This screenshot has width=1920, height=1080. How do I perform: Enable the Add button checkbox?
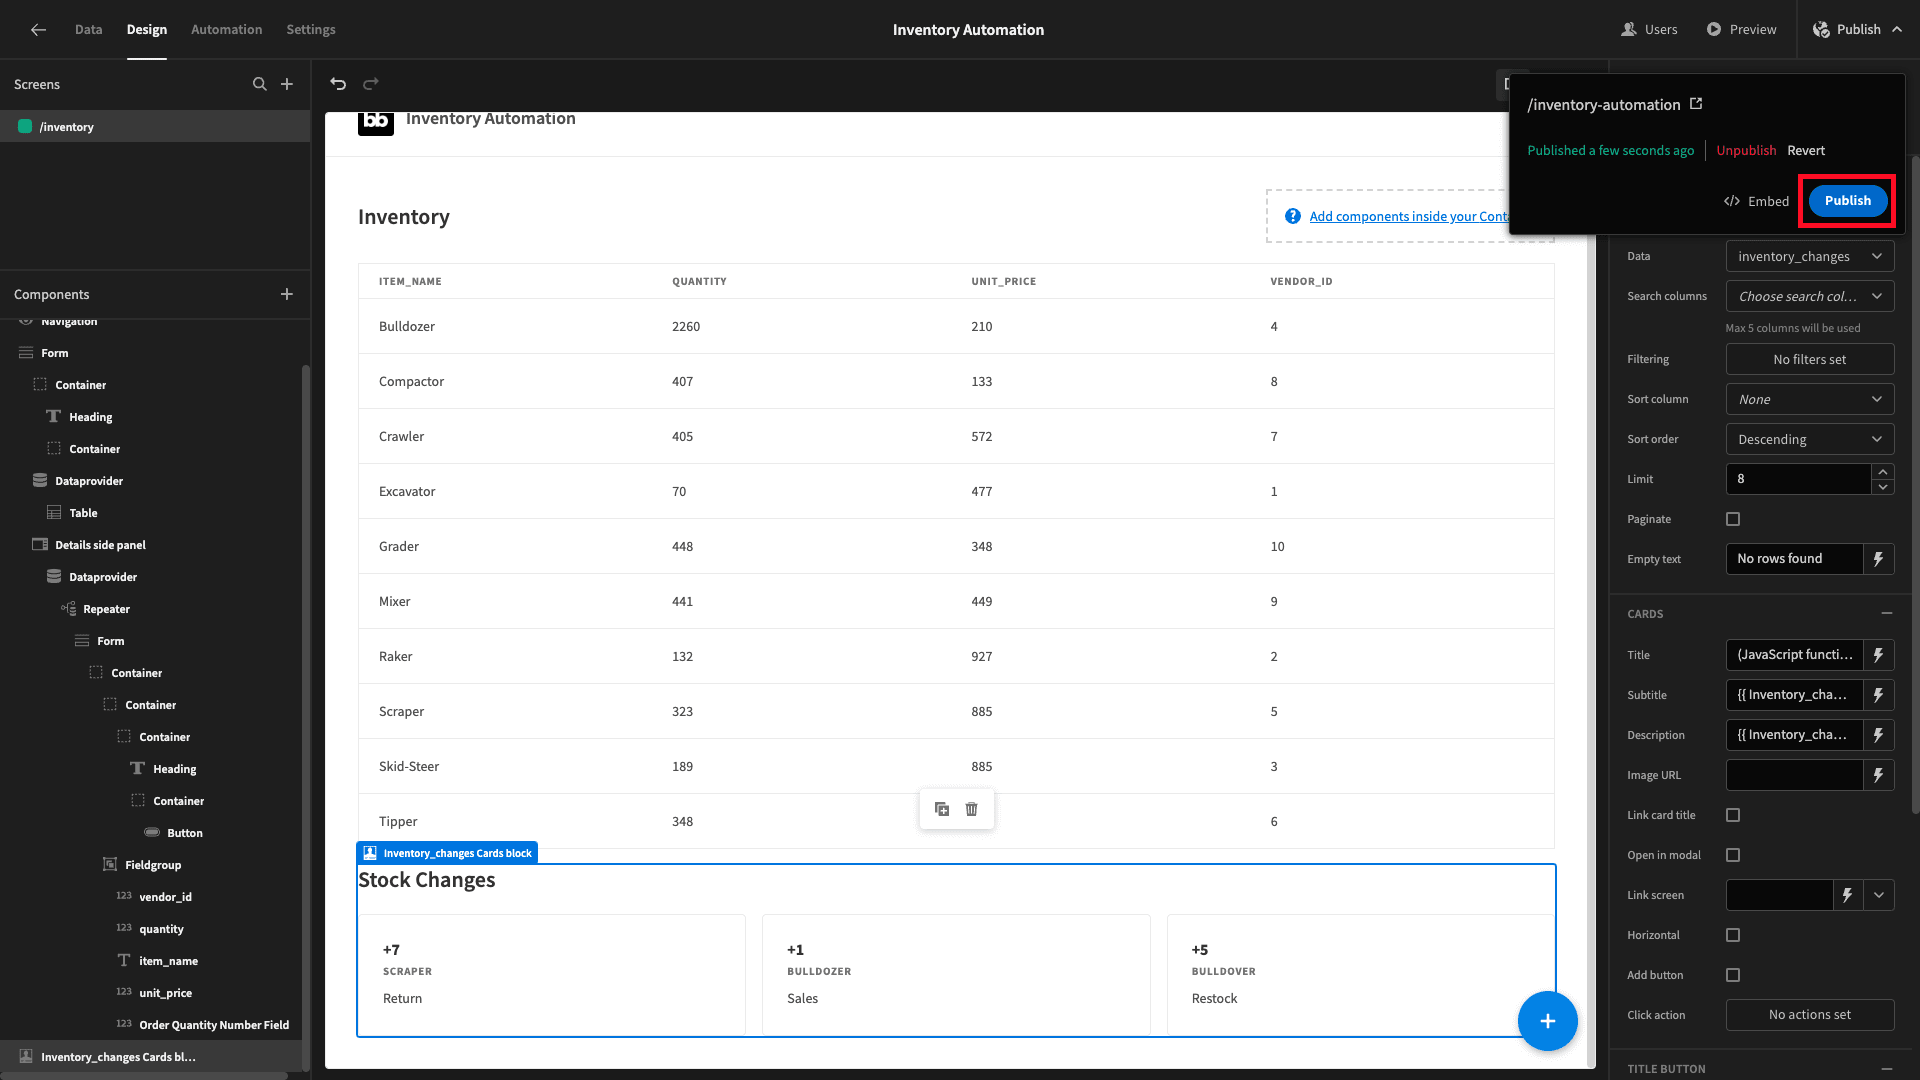[x=1733, y=975]
